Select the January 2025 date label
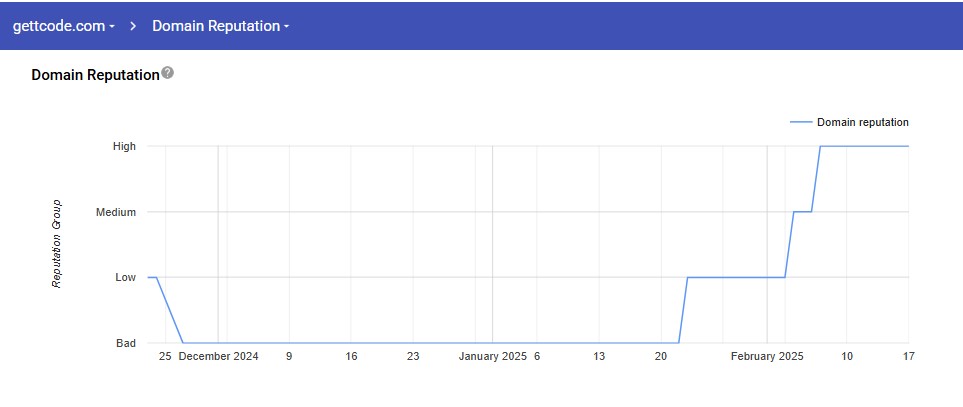The width and height of the screenshot is (963, 407). 493,356
